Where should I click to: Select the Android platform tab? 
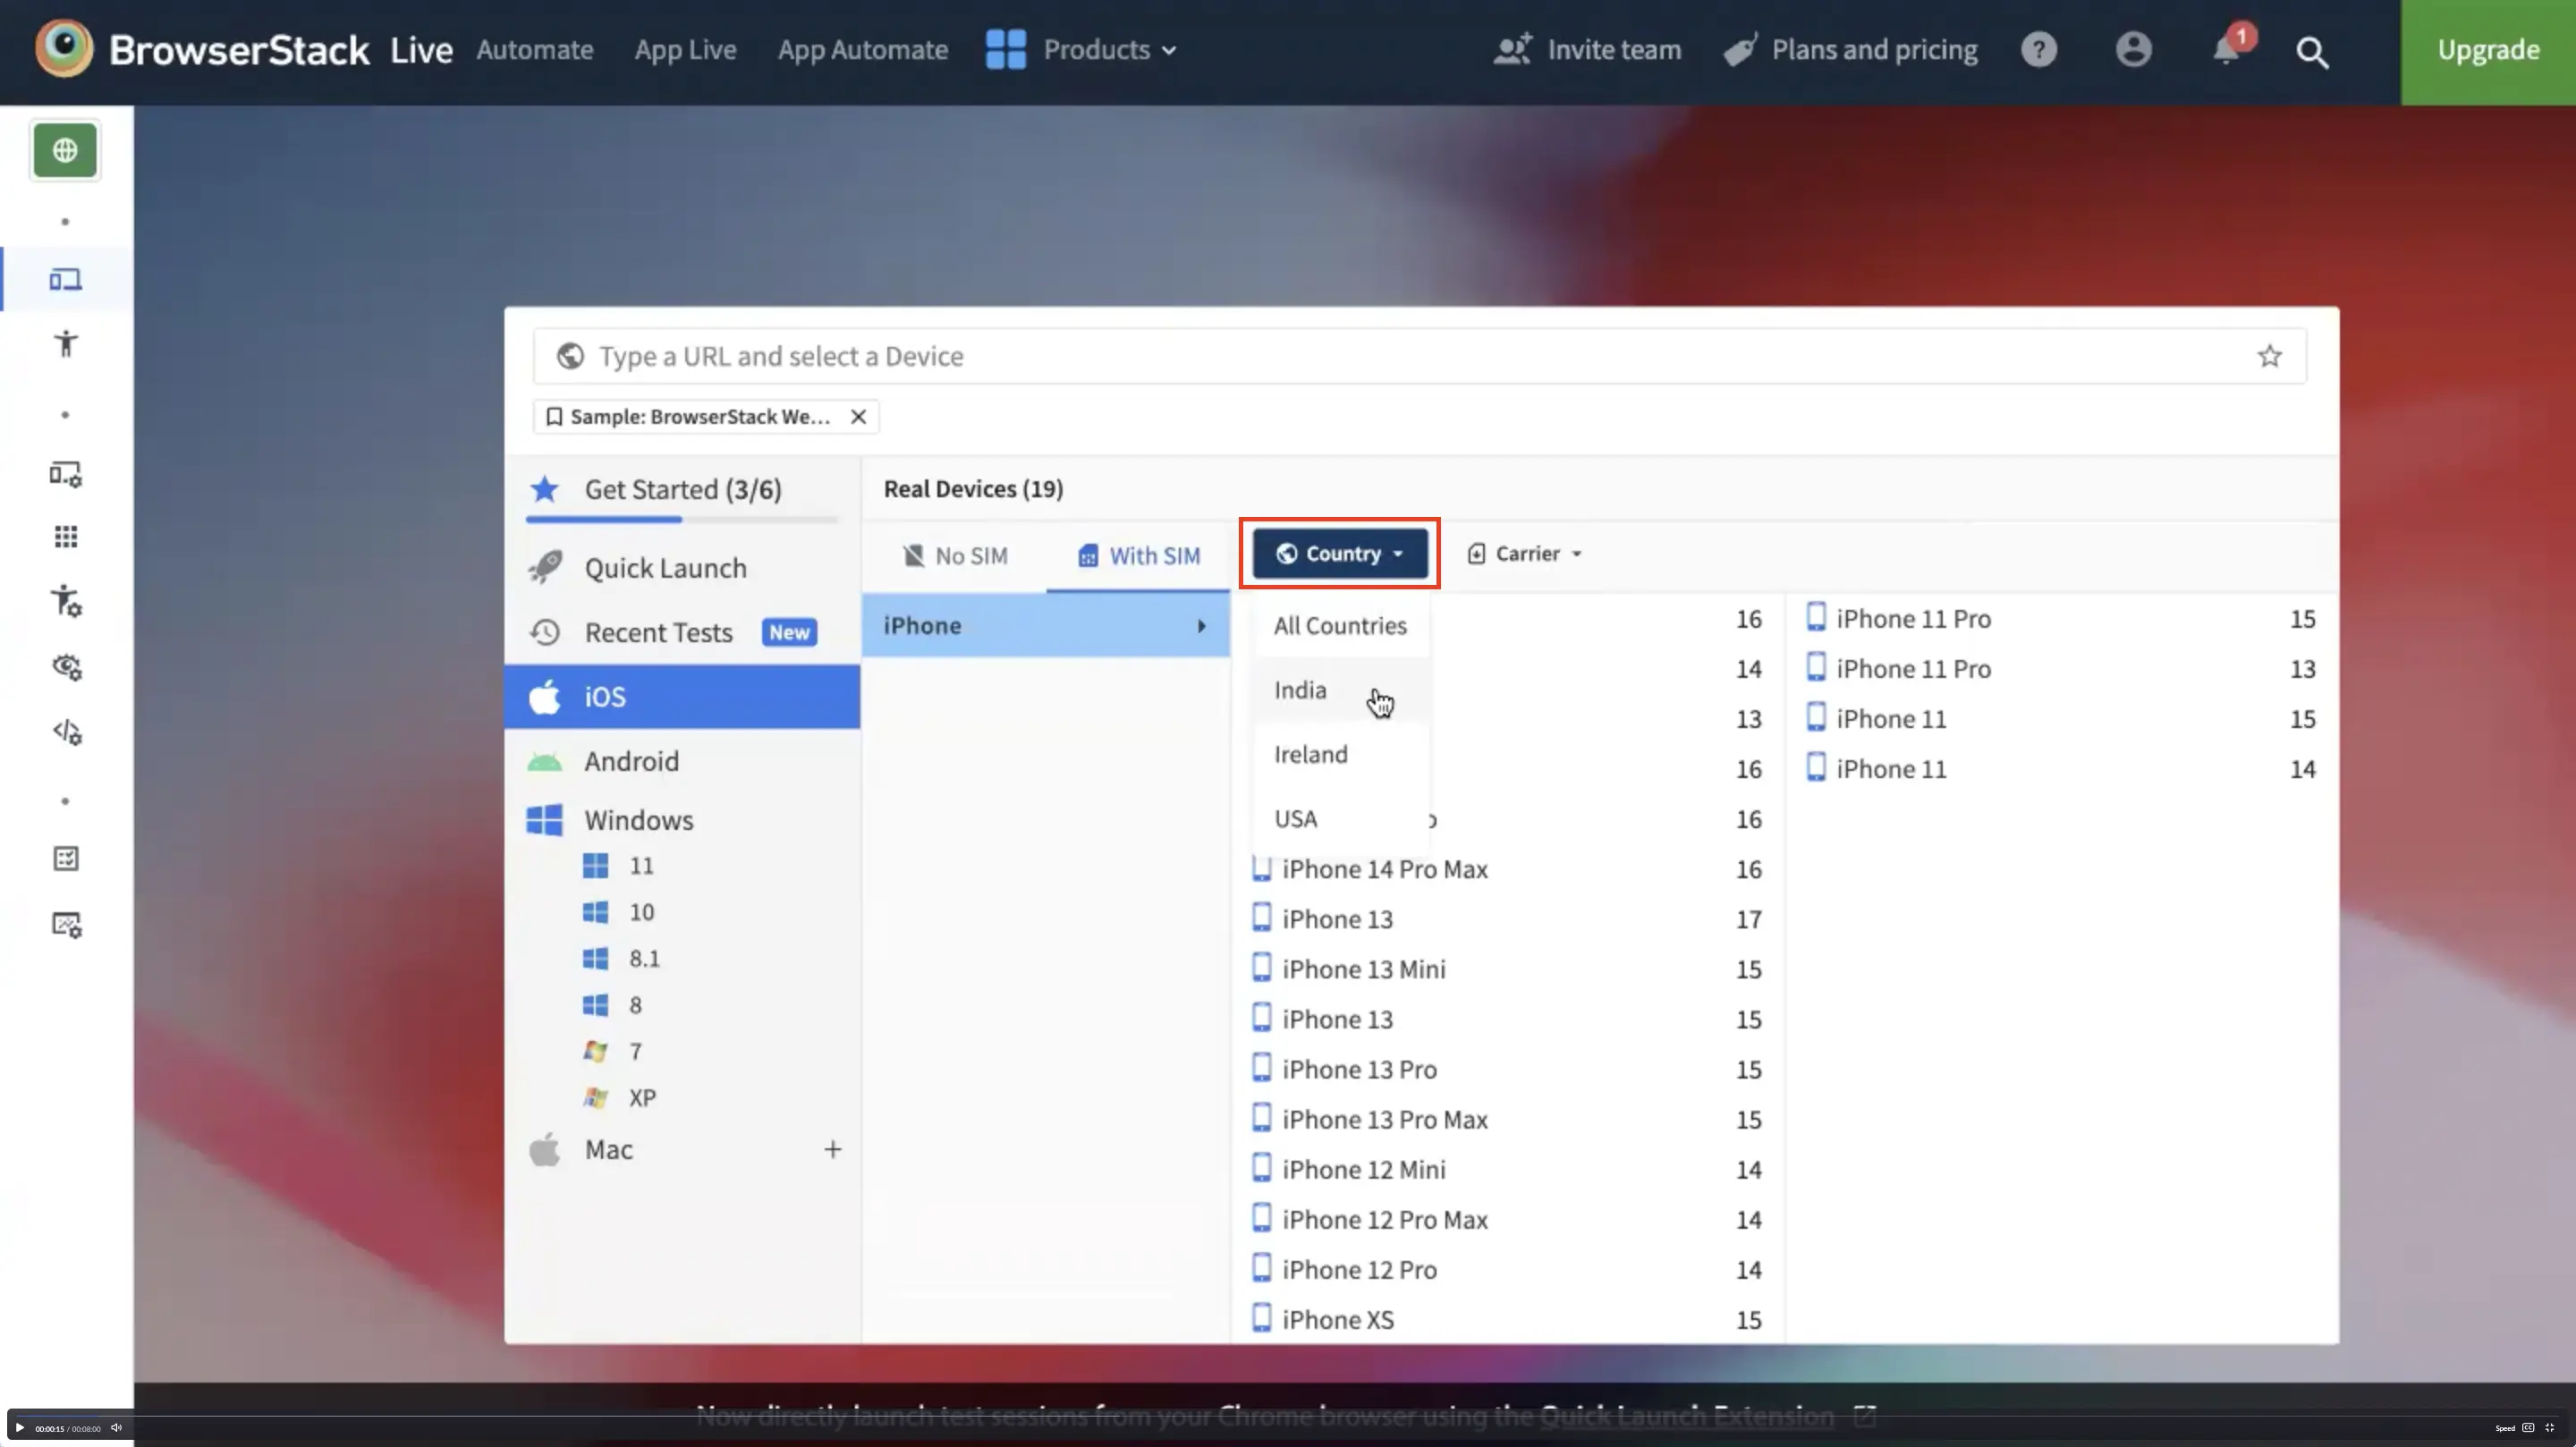click(631, 761)
